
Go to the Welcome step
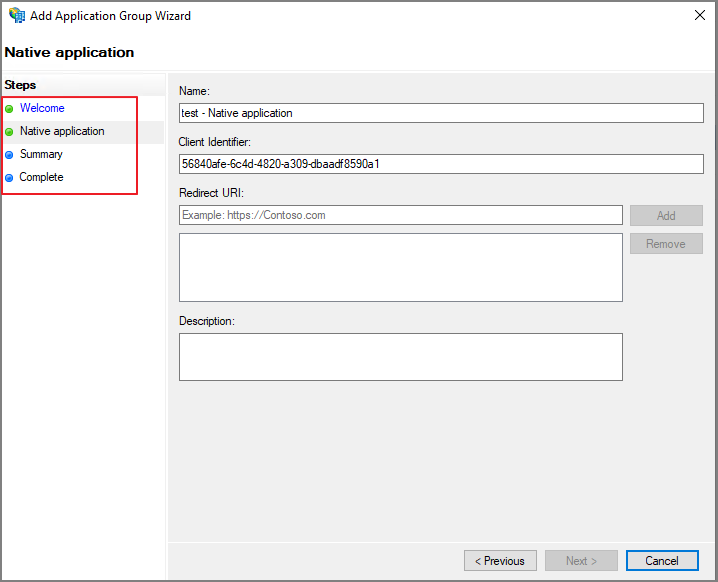coord(42,108)
